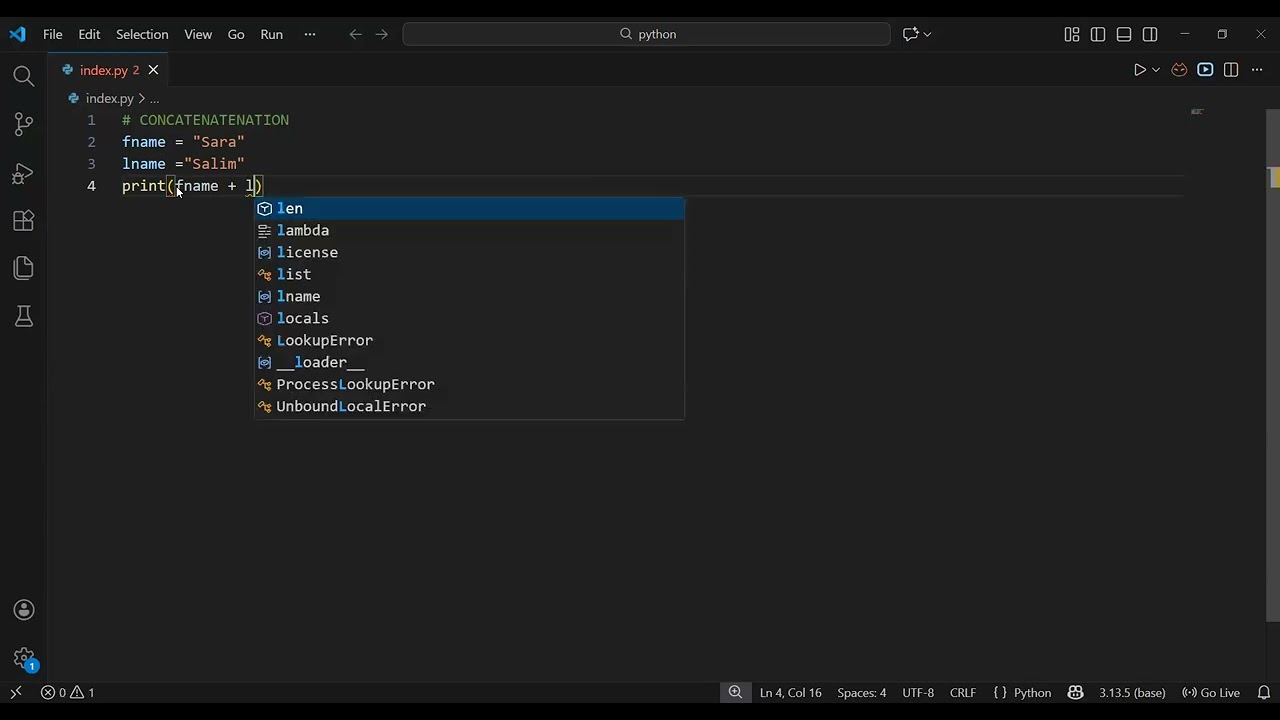Start Go Live server
This screenshot has height=720, width=1280.
[x=1211, y=692]
